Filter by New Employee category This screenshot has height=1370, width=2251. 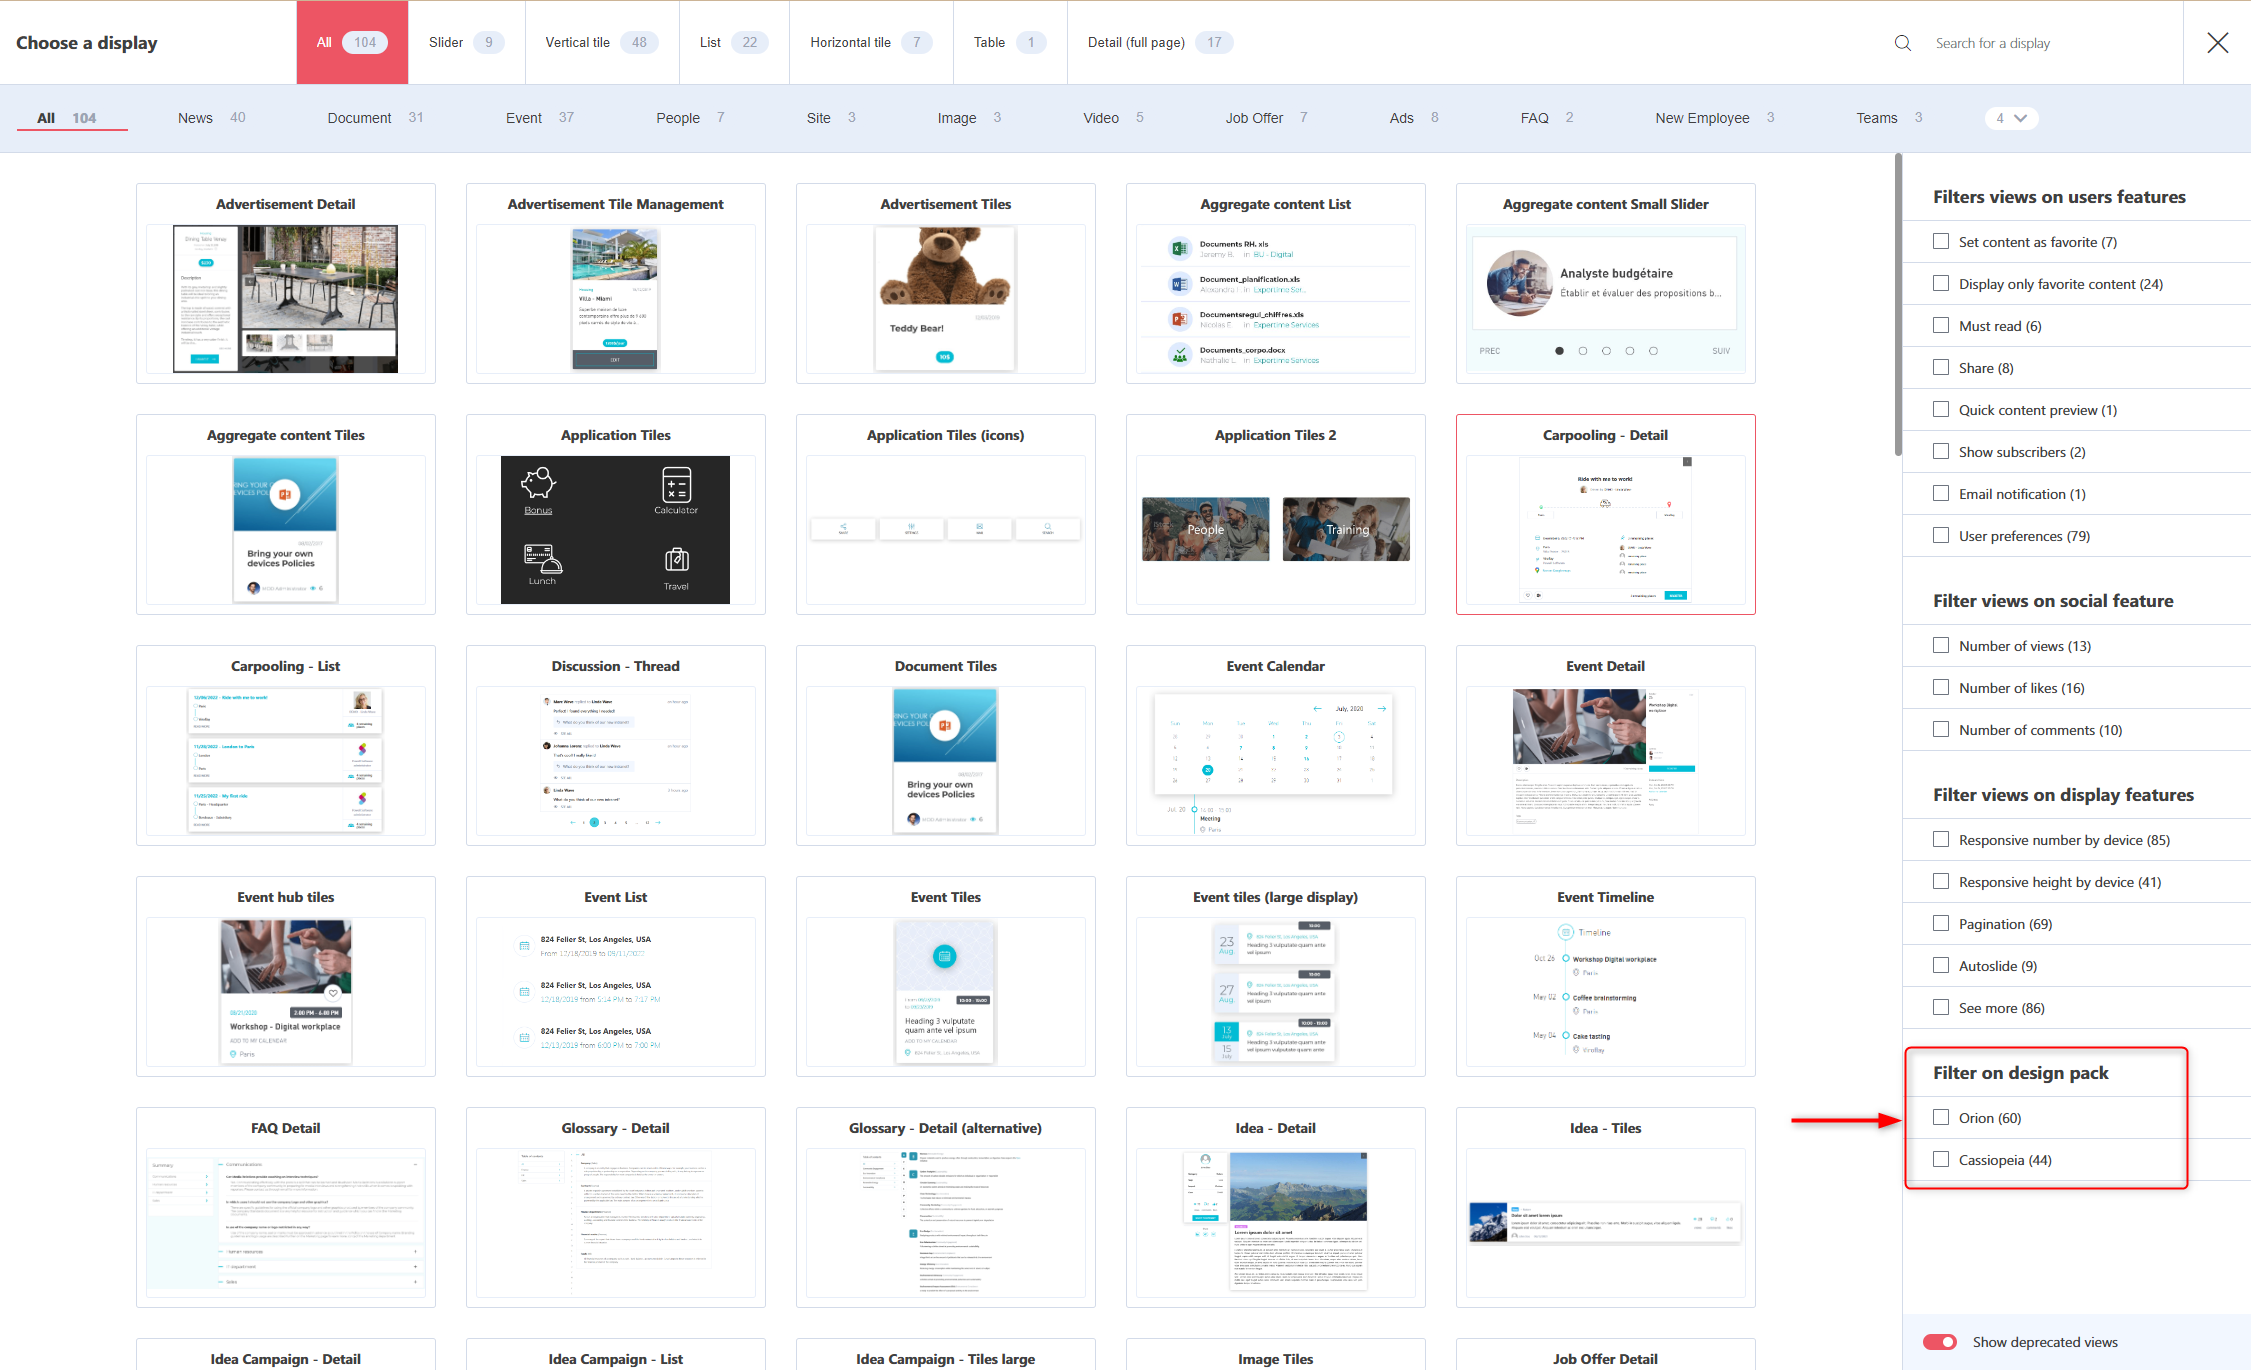[x=1714, y=118]
